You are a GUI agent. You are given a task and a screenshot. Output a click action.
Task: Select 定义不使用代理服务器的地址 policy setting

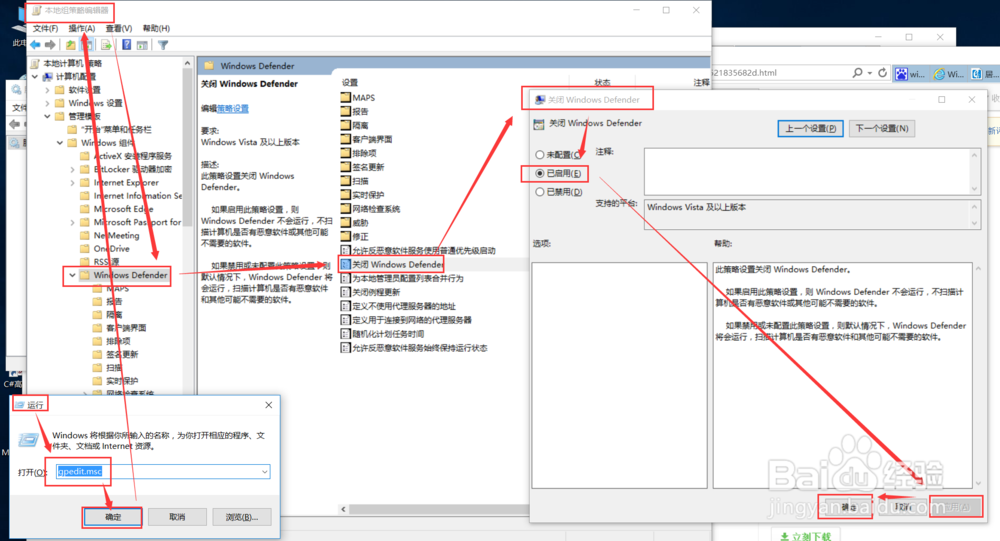[x=398, y=306]
